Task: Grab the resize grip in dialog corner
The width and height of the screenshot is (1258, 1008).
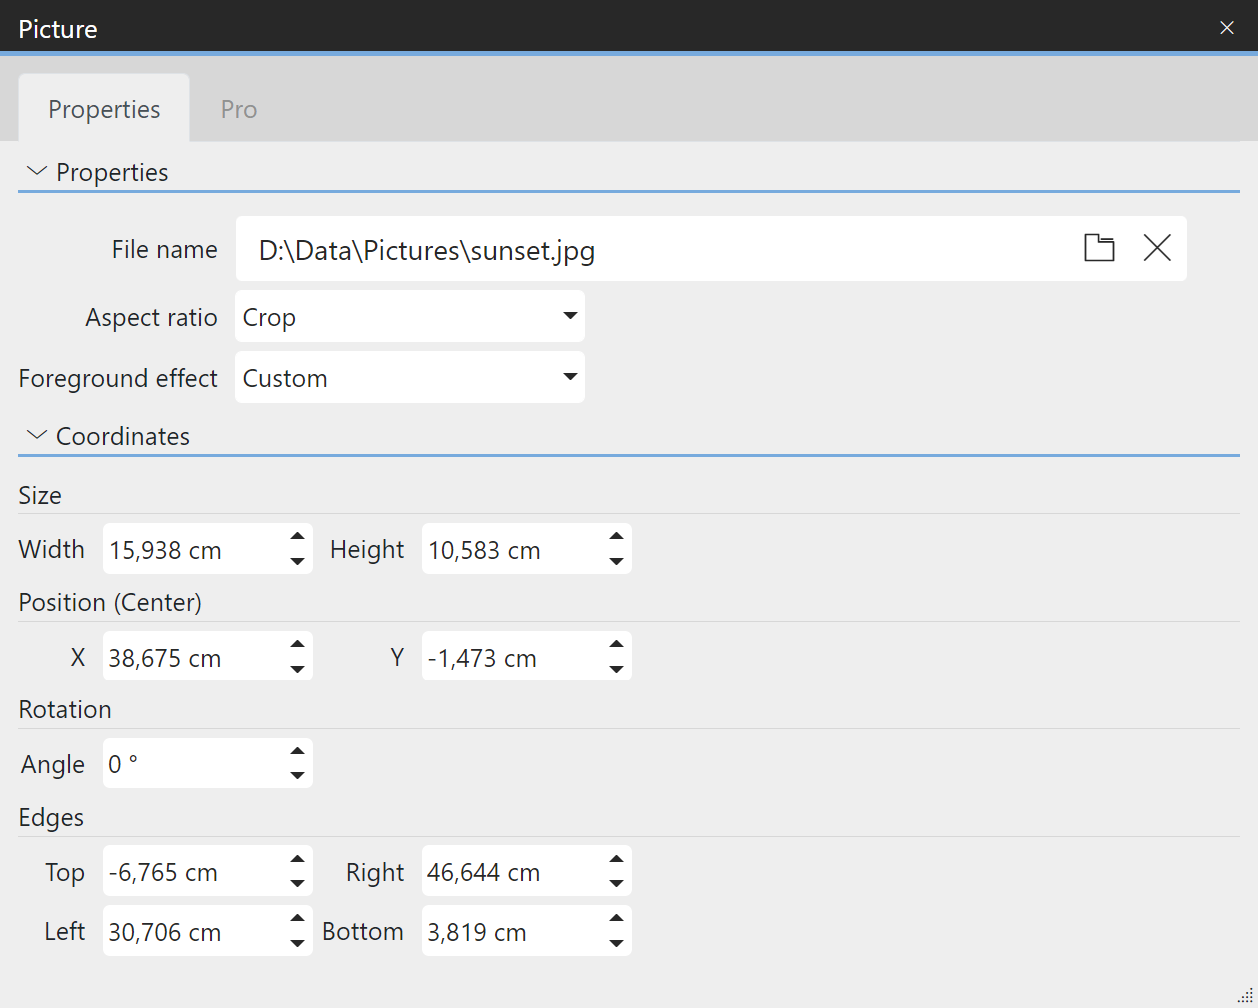Action: [x=1244, y=995]
